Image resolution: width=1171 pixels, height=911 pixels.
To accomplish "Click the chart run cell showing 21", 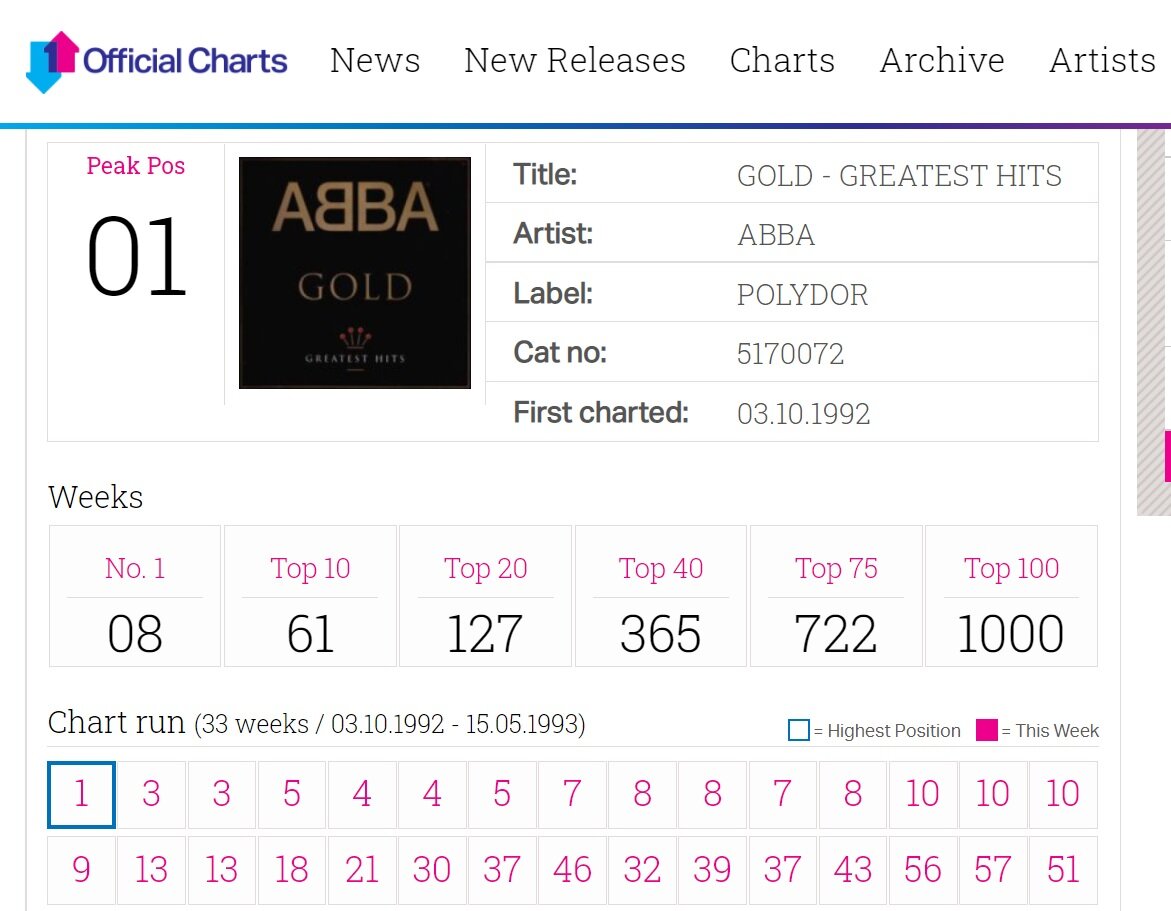I will (x=362, y=870).
